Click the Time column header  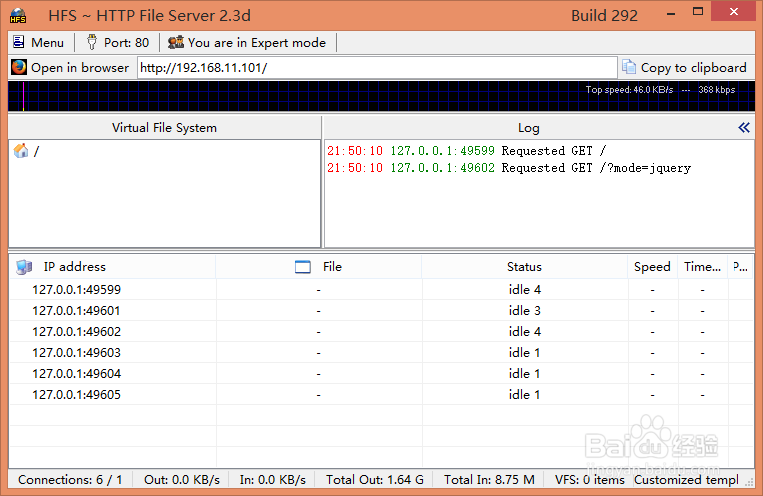coord(703,267)
